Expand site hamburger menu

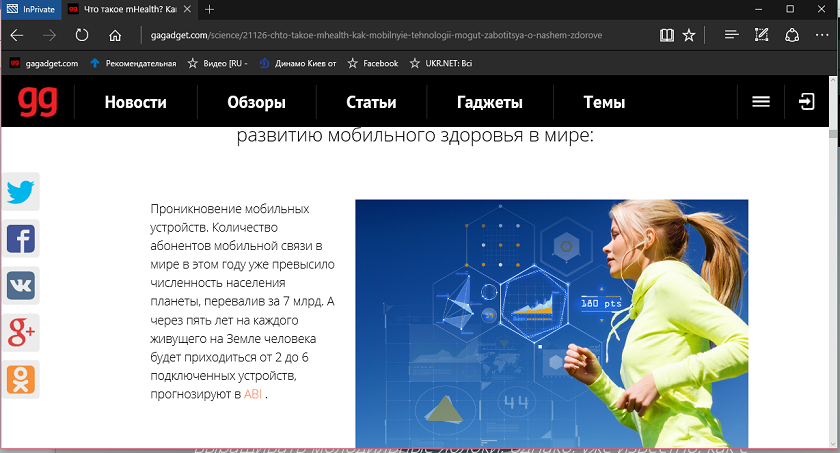(761, 101)
